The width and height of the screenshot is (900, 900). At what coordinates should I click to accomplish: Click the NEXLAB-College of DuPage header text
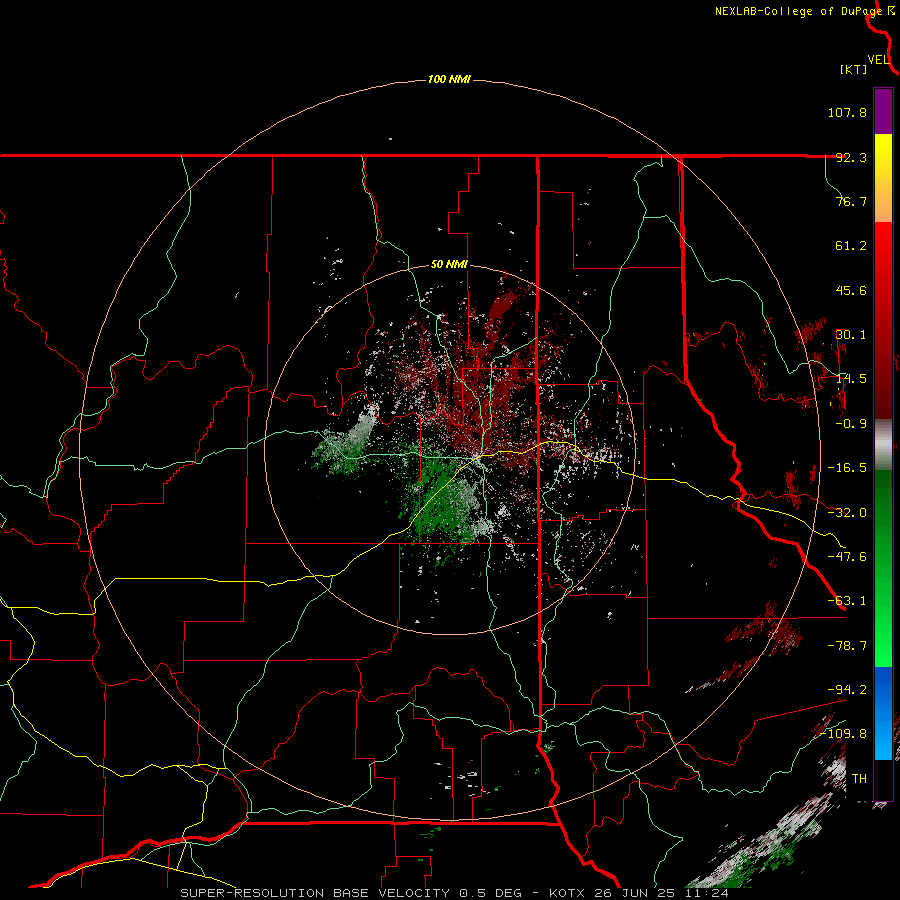[799, 11]
